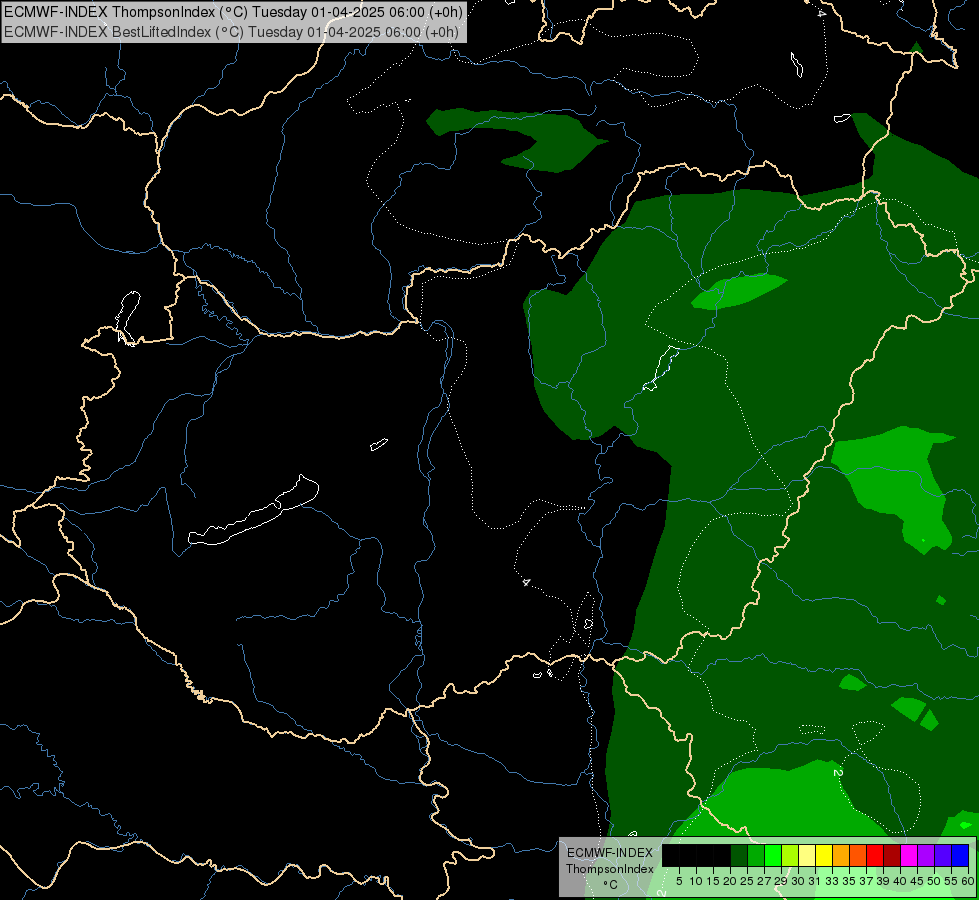The height and width of the screenshot is (900, 979).
Task: Select orange 33–35 legend swatch
Action: tap(841, 855)
